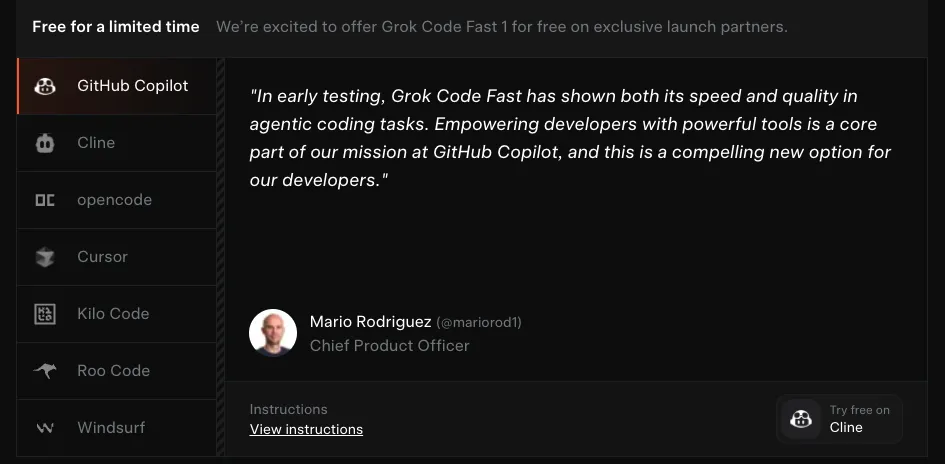Click the @mariorod1 handle
945x464 pixels.
[x=479, y=323]
